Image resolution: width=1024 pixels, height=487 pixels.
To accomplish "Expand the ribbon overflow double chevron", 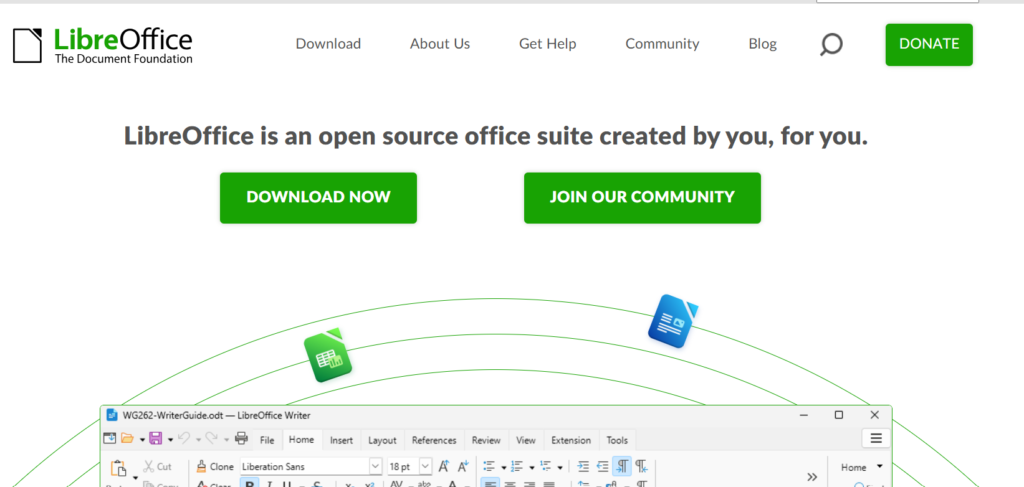I will pos(812,477).
